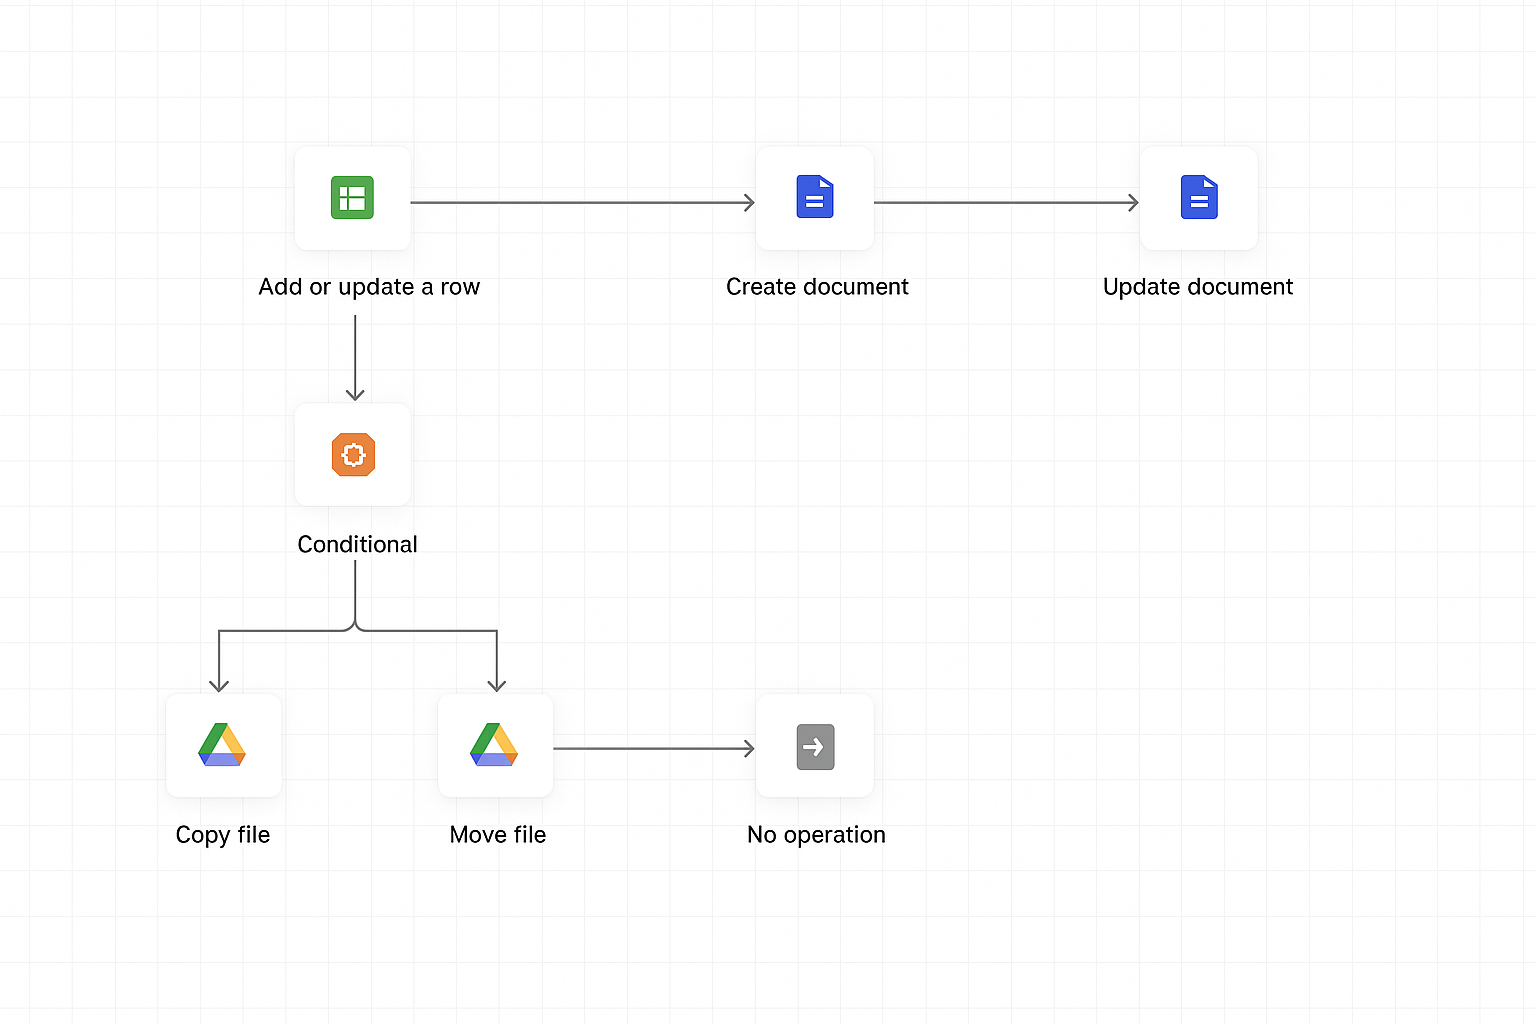Click the "Update document" label

point(1198,287)
